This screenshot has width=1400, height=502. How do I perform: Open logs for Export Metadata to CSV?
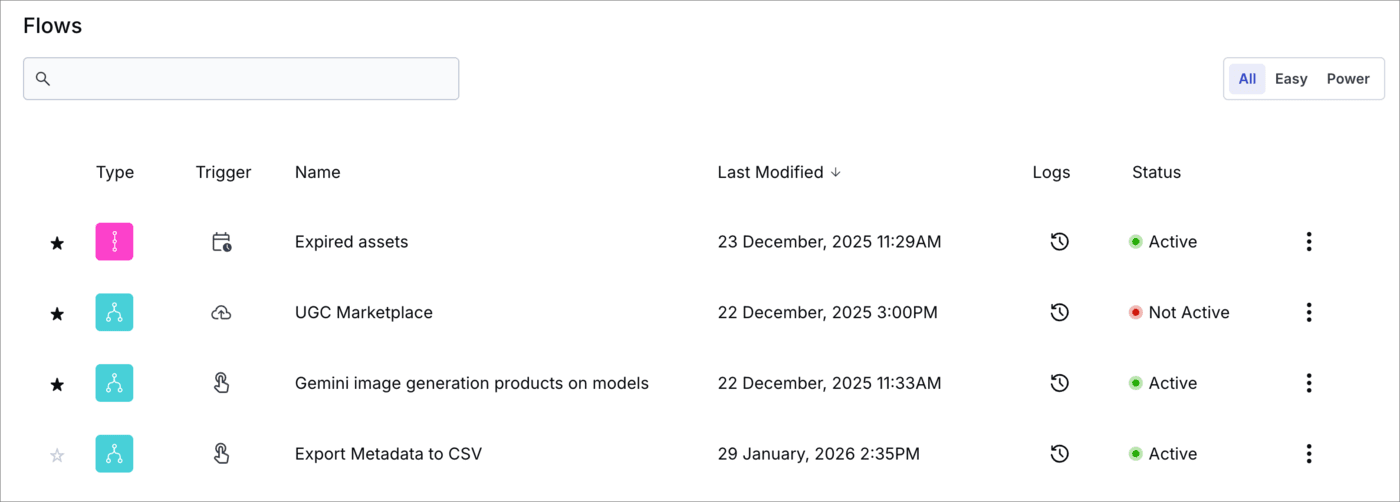click(1060, 454)
